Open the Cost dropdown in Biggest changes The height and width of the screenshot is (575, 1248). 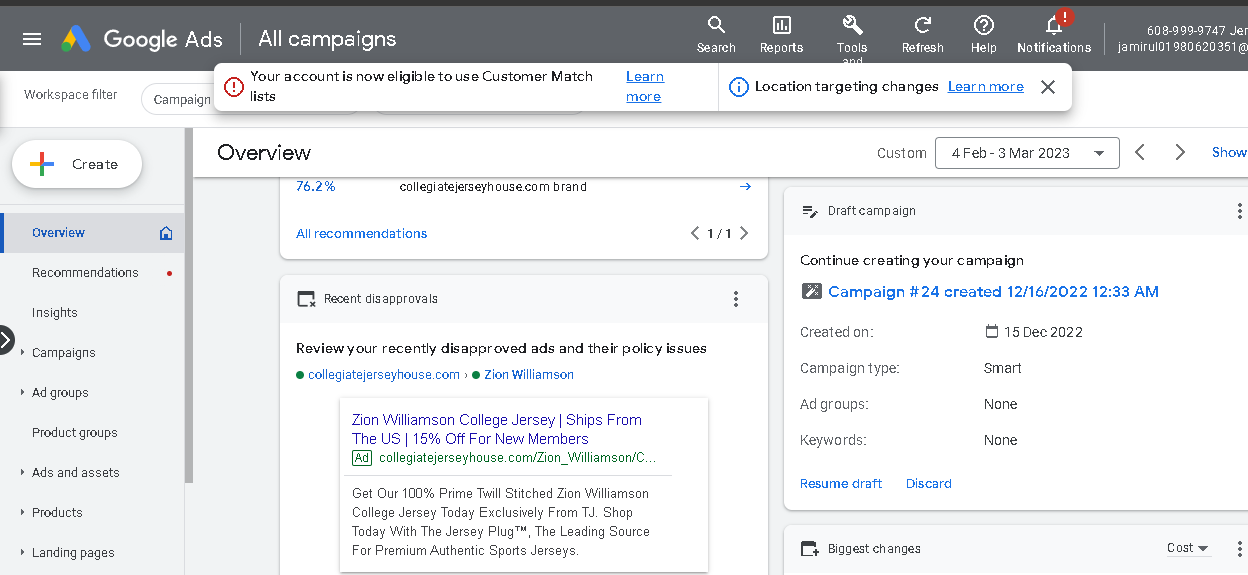1188,548
